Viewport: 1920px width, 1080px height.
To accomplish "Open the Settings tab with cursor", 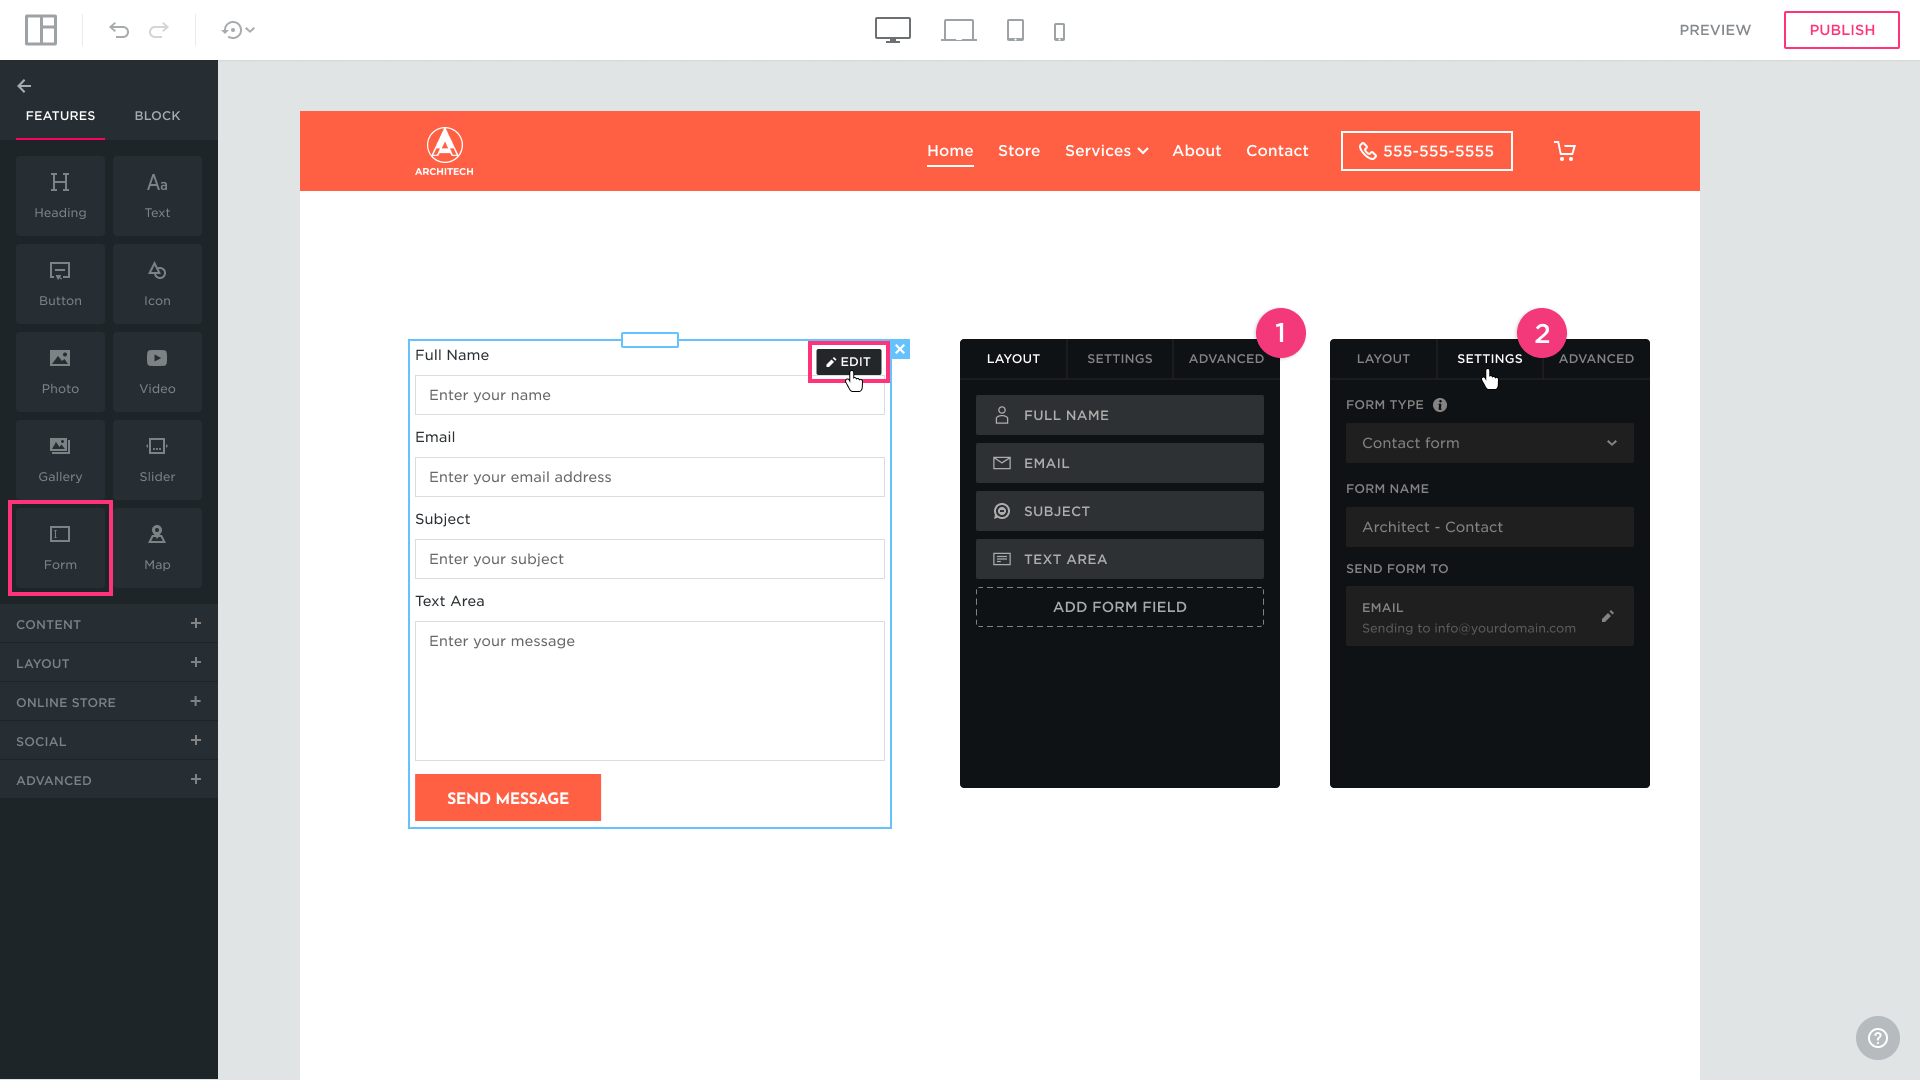I will pos(1489,359).
